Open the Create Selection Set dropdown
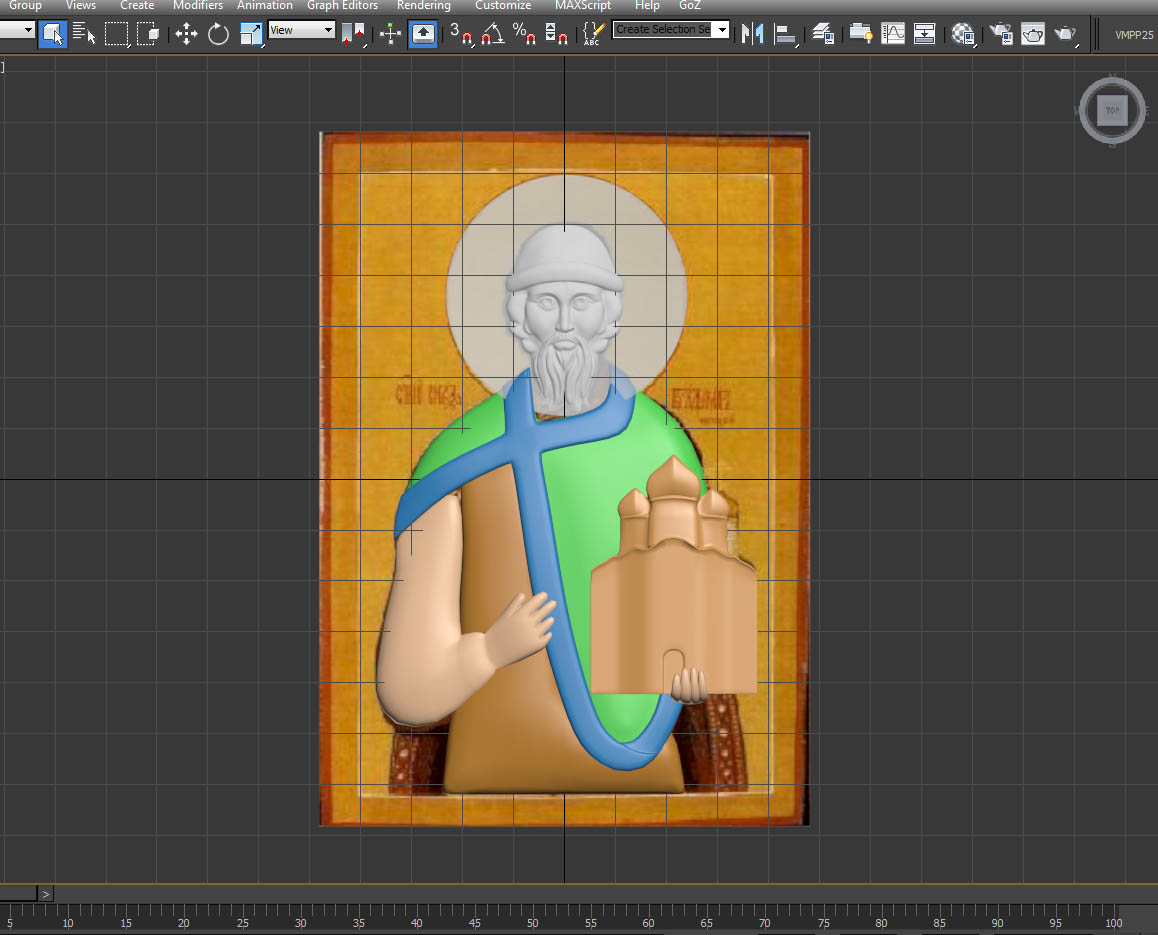Screen dimensions: 1158x935 pyautogui.click(x=721, y=30)
